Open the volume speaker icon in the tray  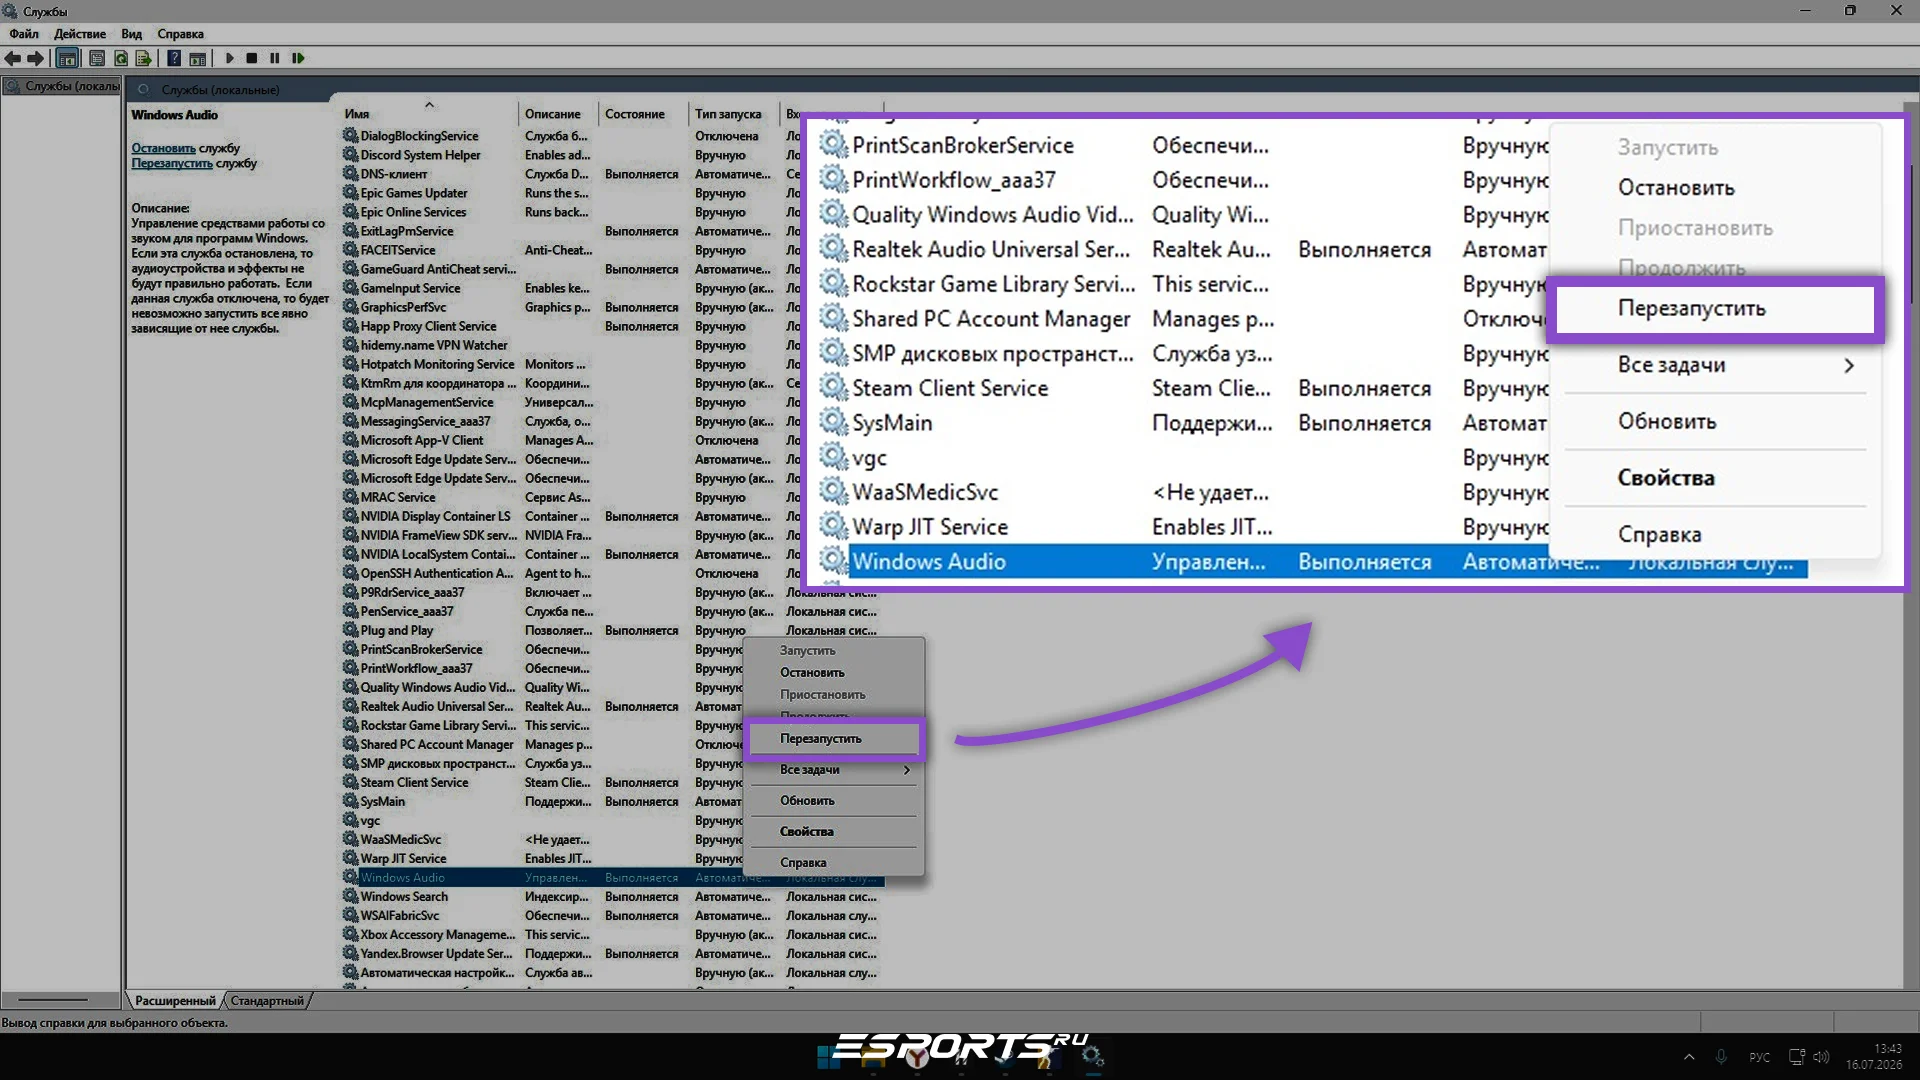tap(1821, 1056)
